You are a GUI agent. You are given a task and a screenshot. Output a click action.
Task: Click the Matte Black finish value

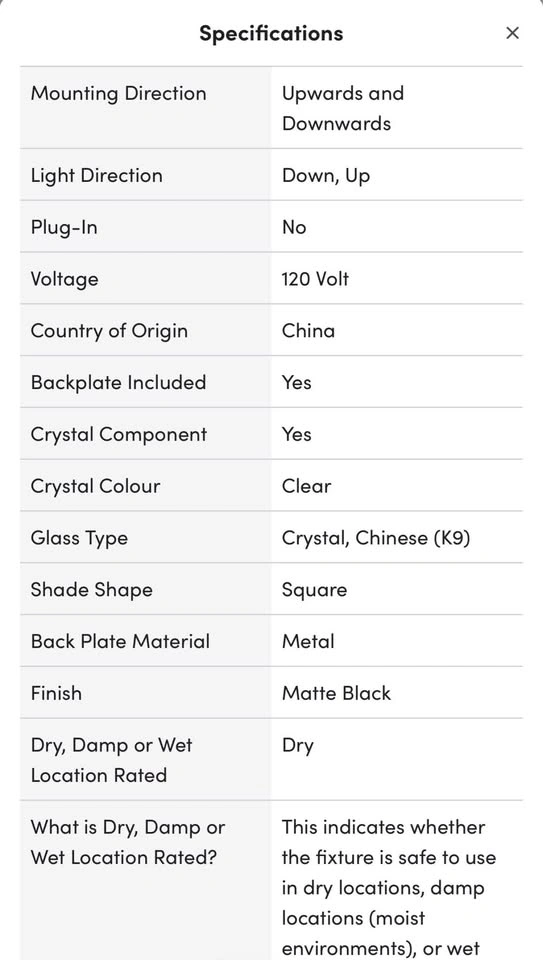(x=336, y=693)
